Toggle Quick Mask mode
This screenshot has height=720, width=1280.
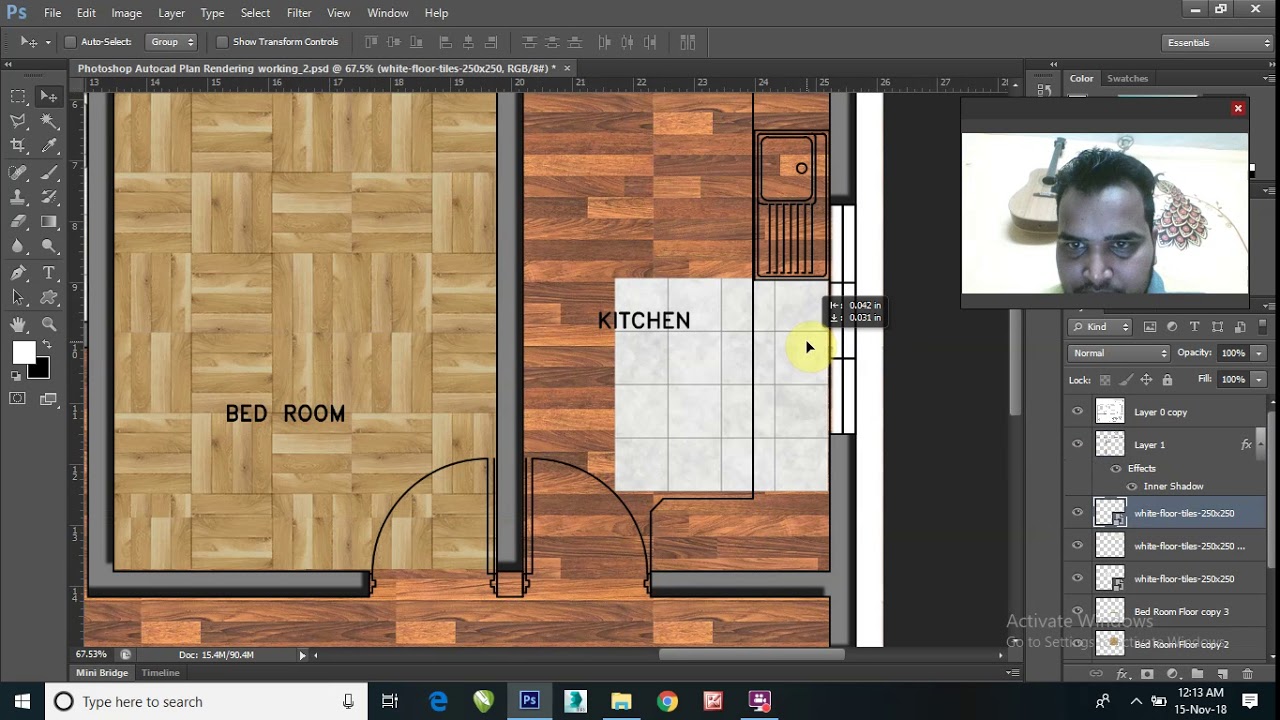click(18, 399)
